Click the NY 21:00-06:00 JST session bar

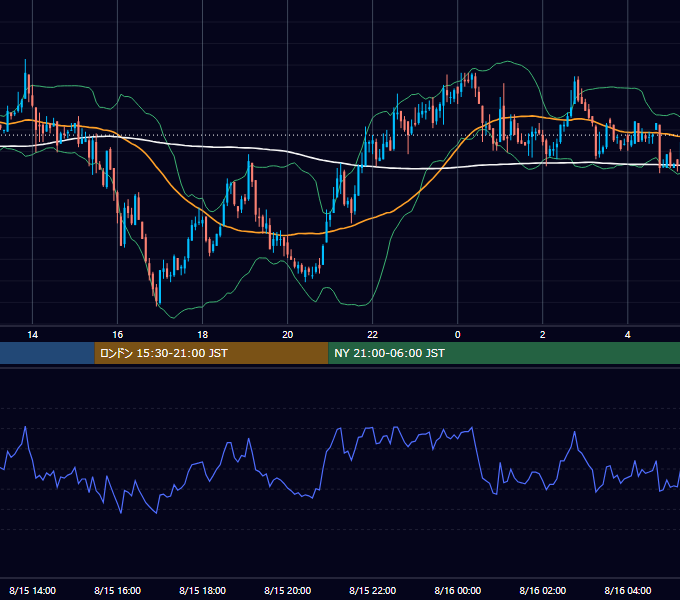click(504, 353)
